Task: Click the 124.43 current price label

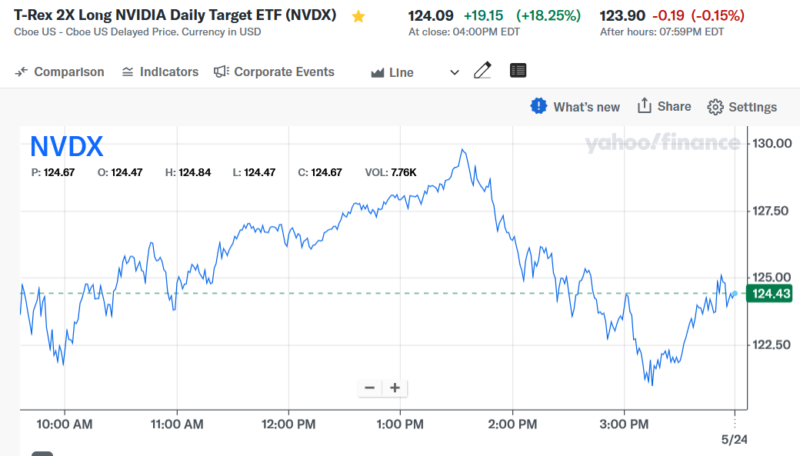Action: click(x=770, y=293)
